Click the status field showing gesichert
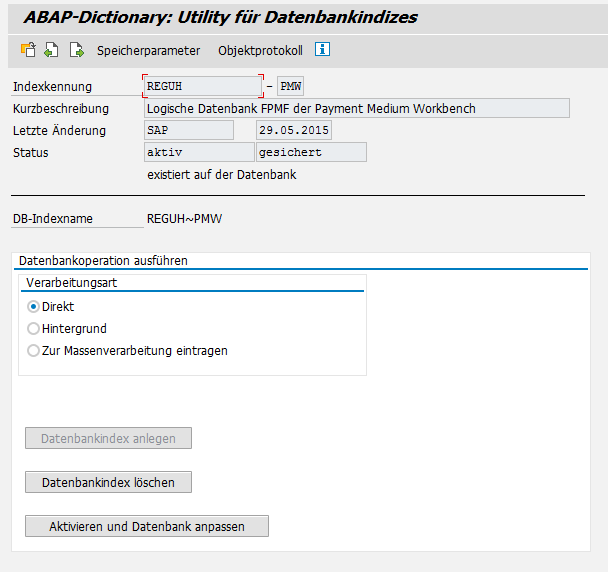This screenshot has width=608, height=572. 311,153
